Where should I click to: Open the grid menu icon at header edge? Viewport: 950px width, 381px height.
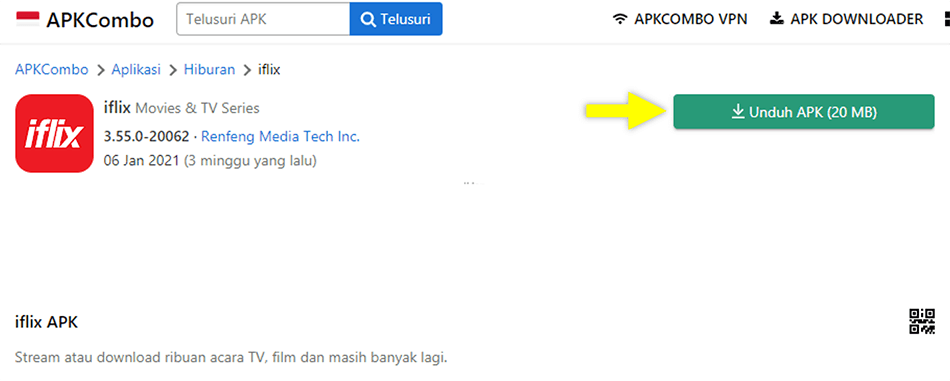[x=946, y=19]
